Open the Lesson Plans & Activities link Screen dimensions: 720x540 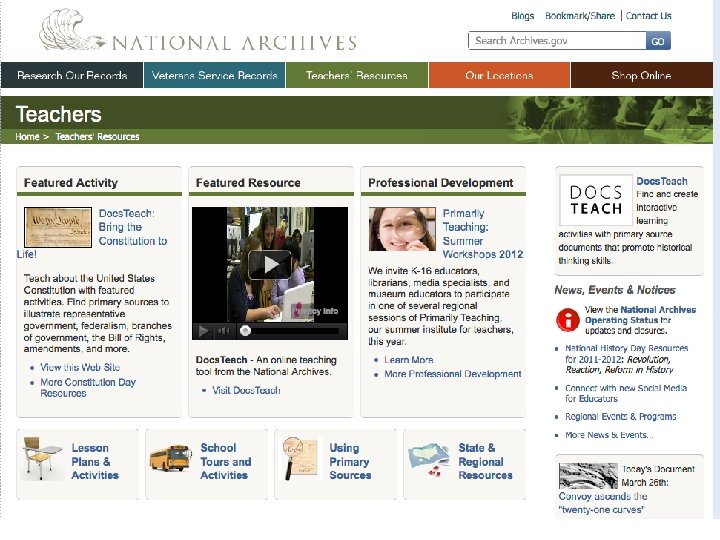pos(95,461)
